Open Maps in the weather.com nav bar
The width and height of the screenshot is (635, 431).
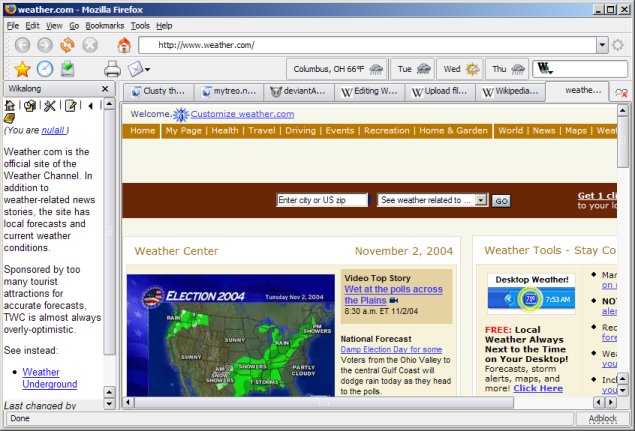click(575, 131)
